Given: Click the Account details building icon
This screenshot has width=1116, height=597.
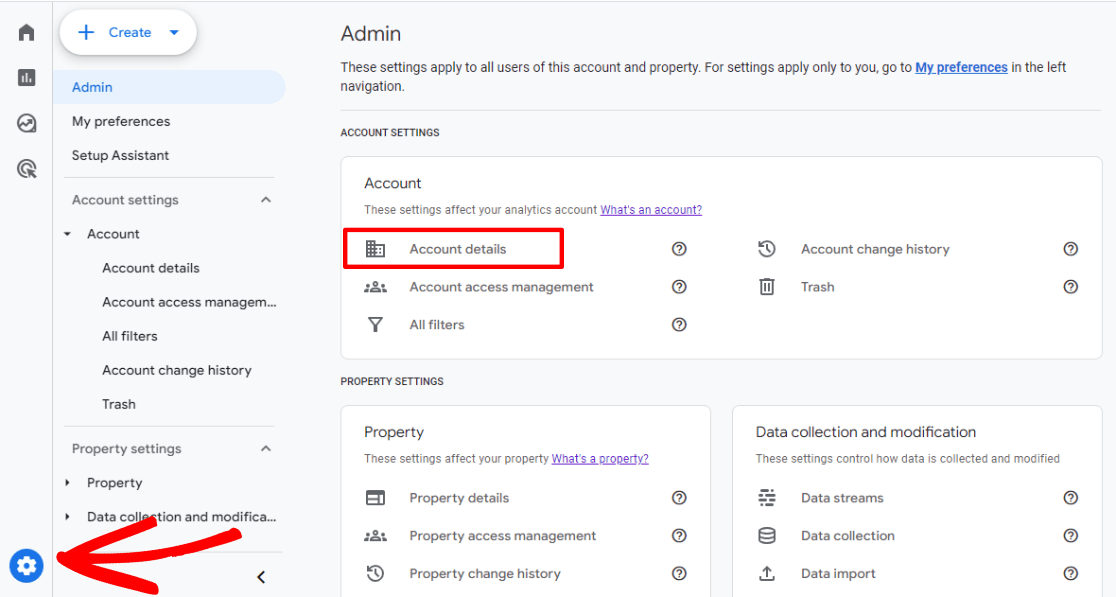Looking at the screenshot, I should click(x=375, y=249).
